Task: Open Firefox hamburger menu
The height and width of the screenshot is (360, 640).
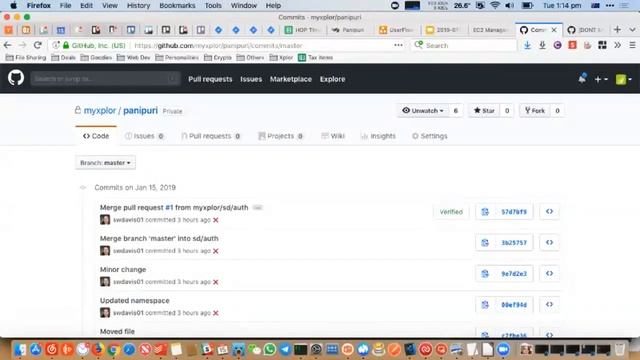Action: click(632, 45)
